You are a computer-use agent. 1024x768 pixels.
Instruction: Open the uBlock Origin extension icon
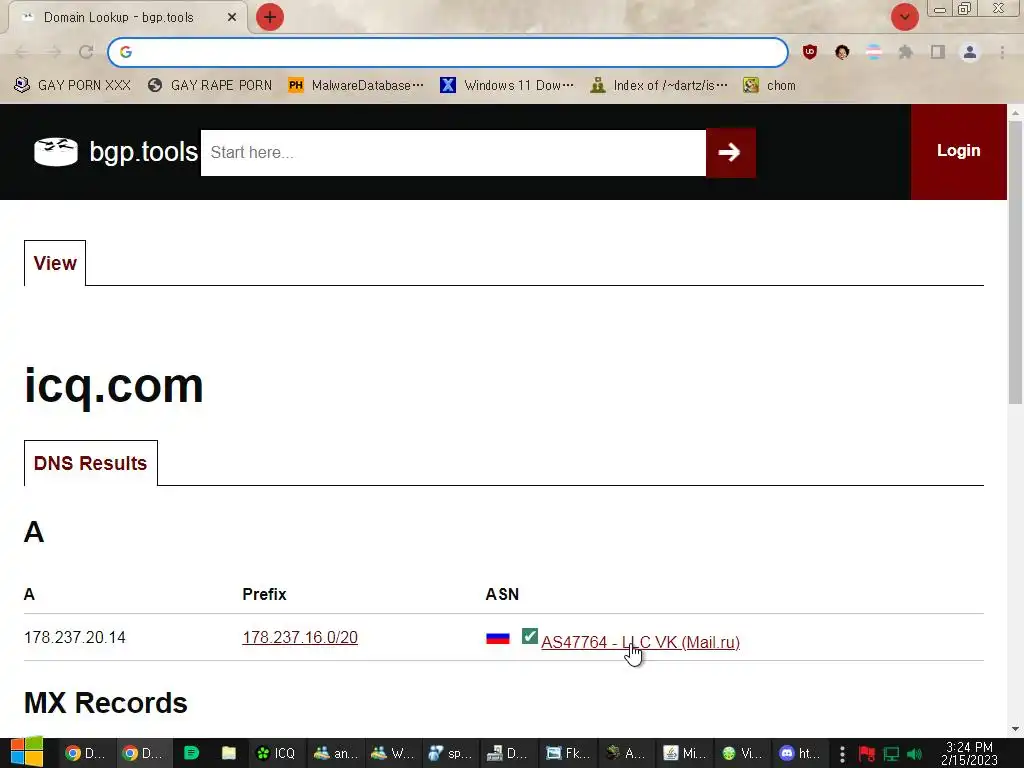[x=810, y=52]
